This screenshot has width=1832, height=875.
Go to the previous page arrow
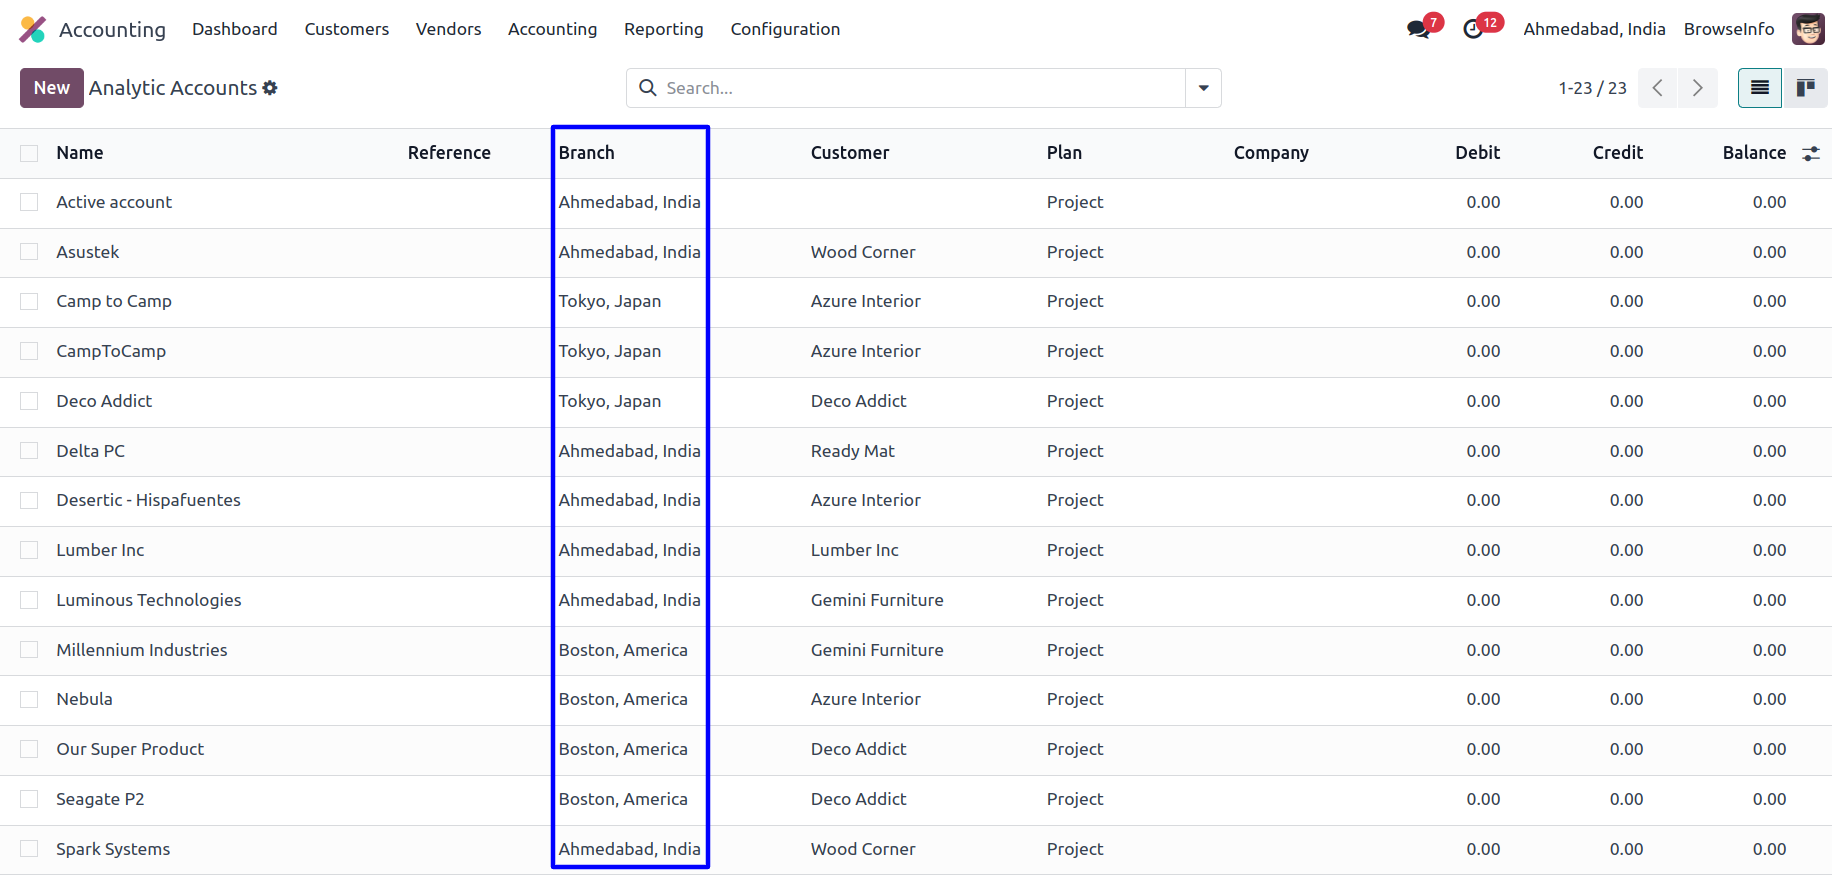point(1658,88)
